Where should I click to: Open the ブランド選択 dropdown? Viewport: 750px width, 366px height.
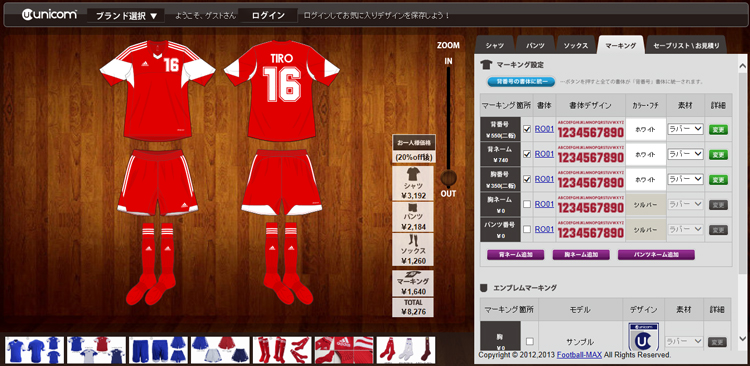tap(126, 15)
